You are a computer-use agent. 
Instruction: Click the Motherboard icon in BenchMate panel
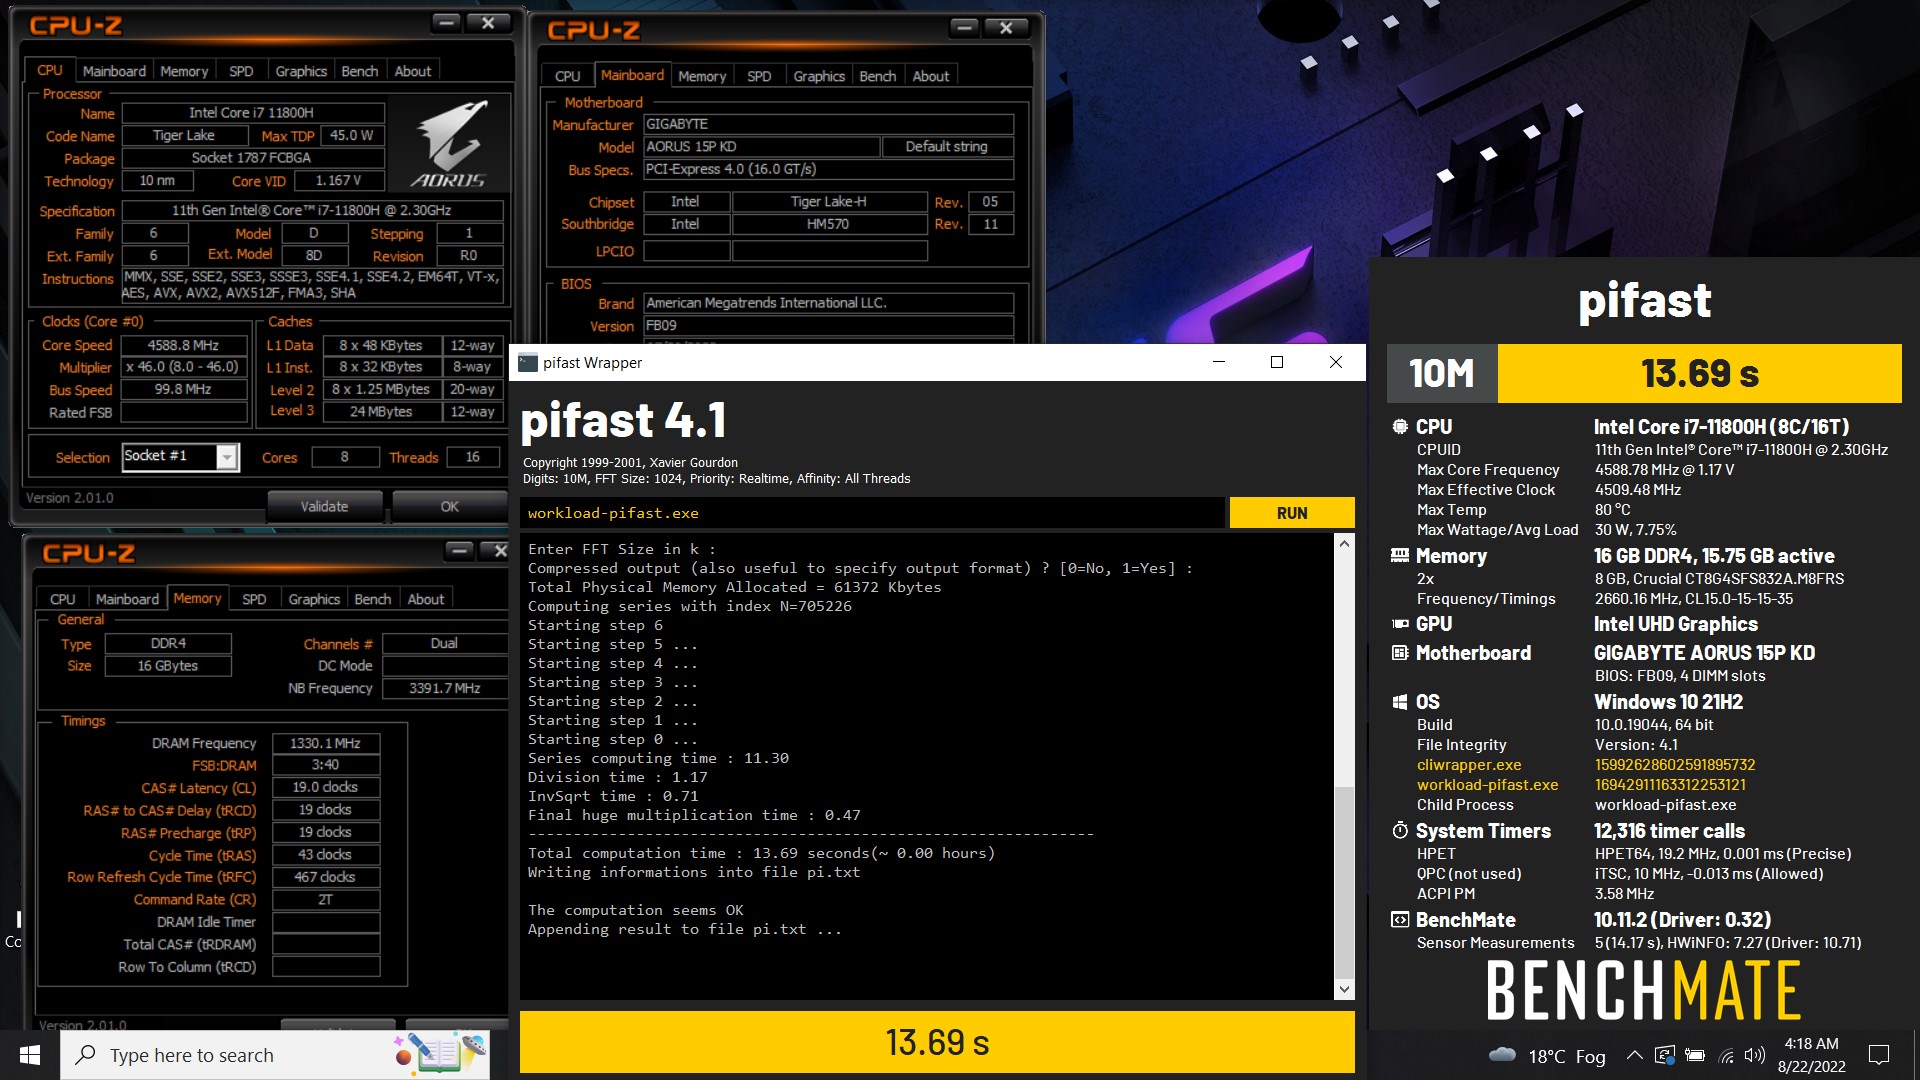[x=1400, y=653]
